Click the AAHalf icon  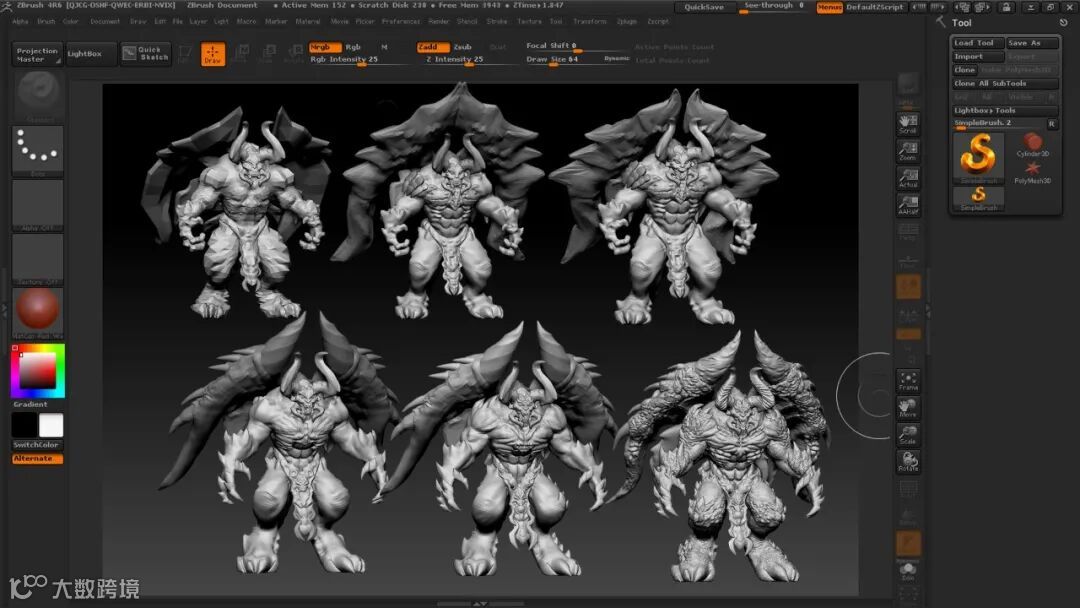908,205
